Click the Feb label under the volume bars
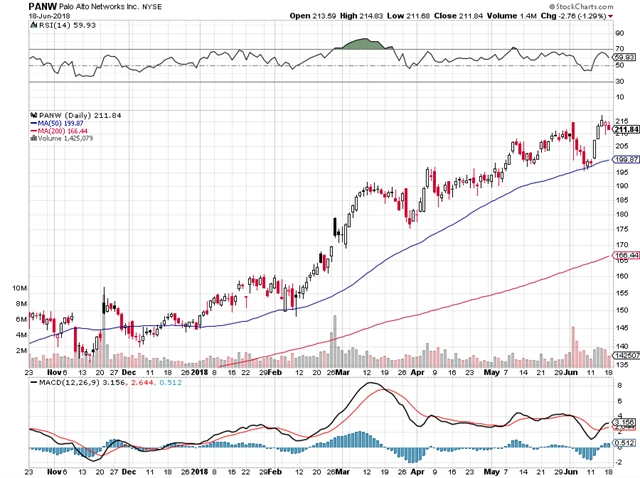 275,372
